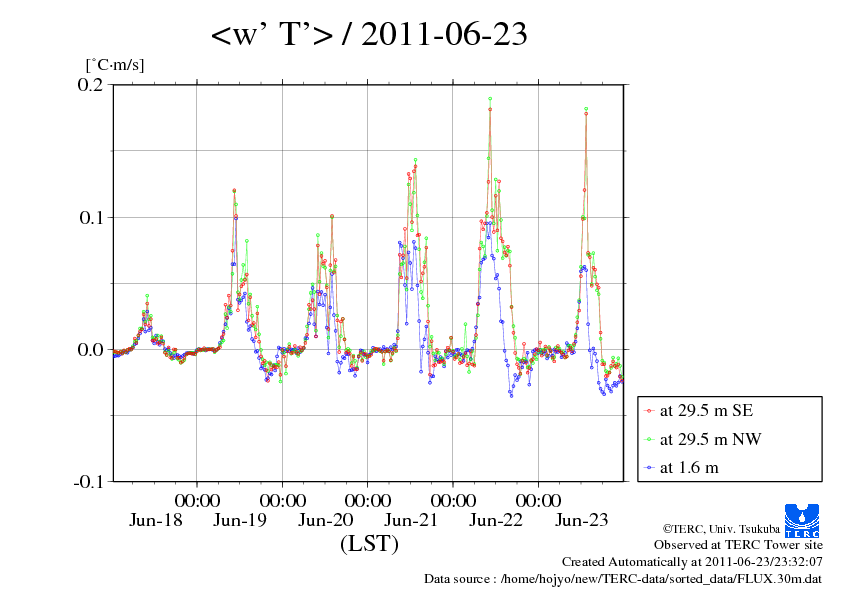
Task: Click the -0.1 y-axis tick label
Action: (88, 481)
